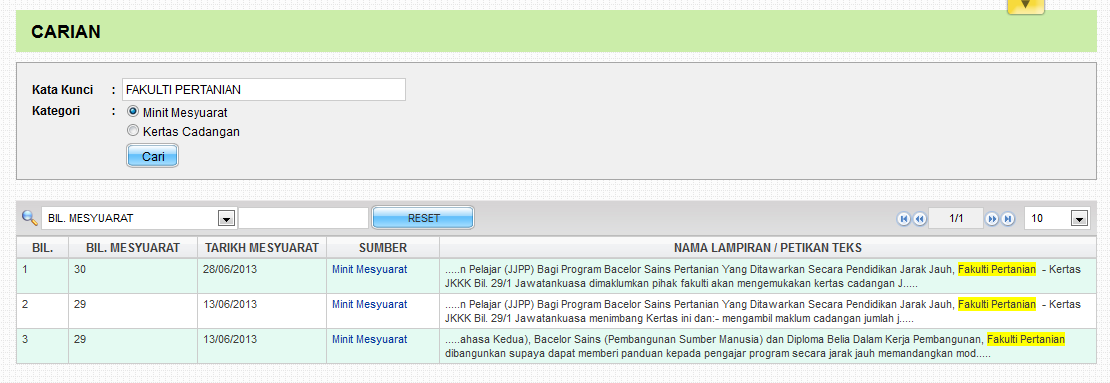Screen dimensions: 1110x383
Task: Go to next page of results
Action: click(992, 219)
